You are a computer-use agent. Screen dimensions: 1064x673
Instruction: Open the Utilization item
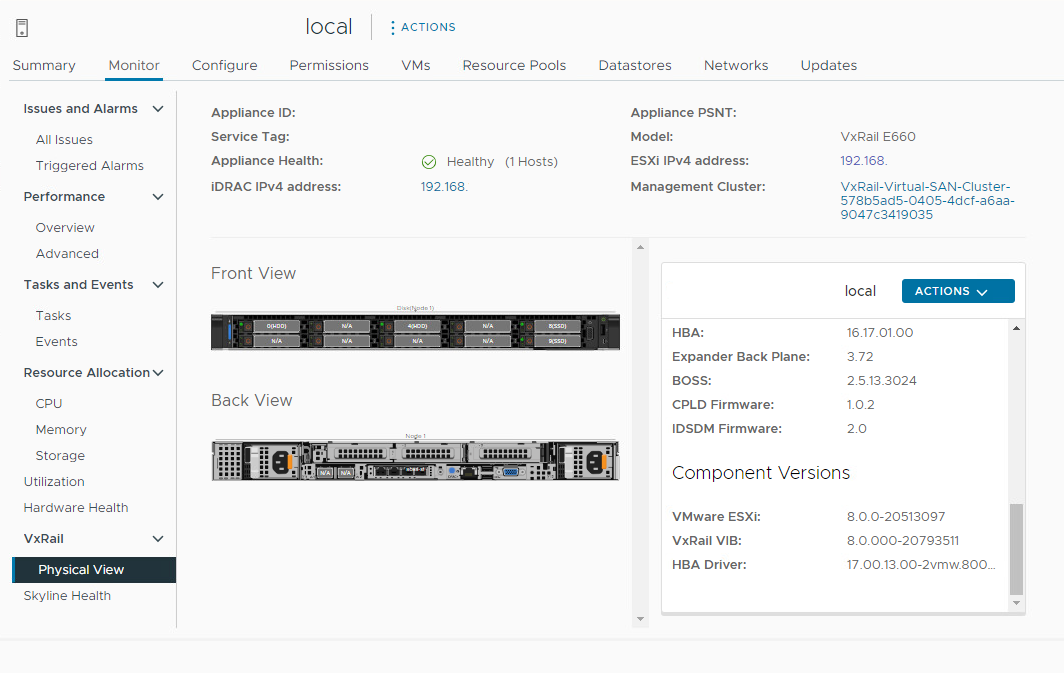tap(54, 482)
